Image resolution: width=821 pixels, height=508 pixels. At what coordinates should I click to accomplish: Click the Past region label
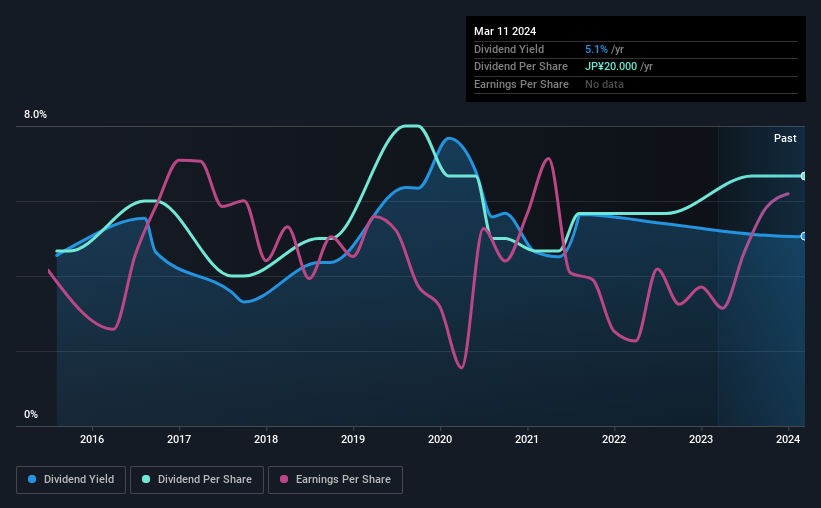(x=785, y=138)
